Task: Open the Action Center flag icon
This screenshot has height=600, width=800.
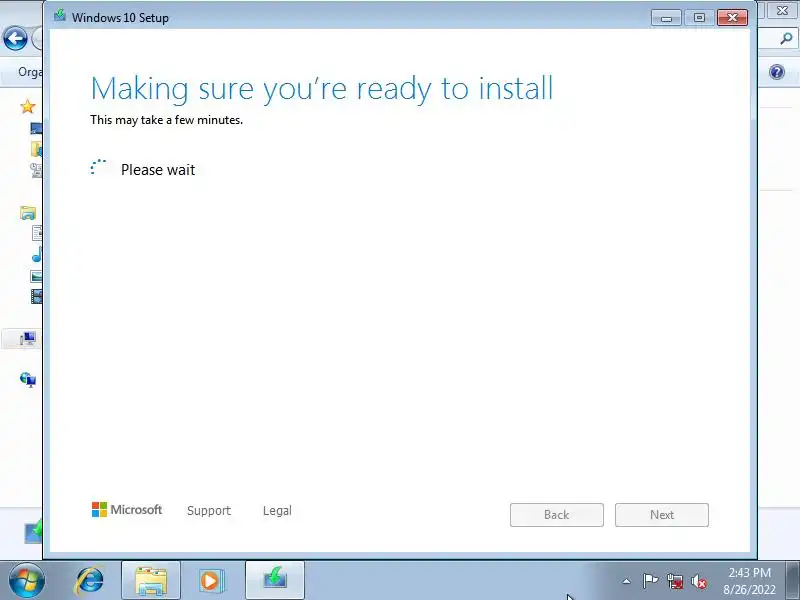Action: 650,581
